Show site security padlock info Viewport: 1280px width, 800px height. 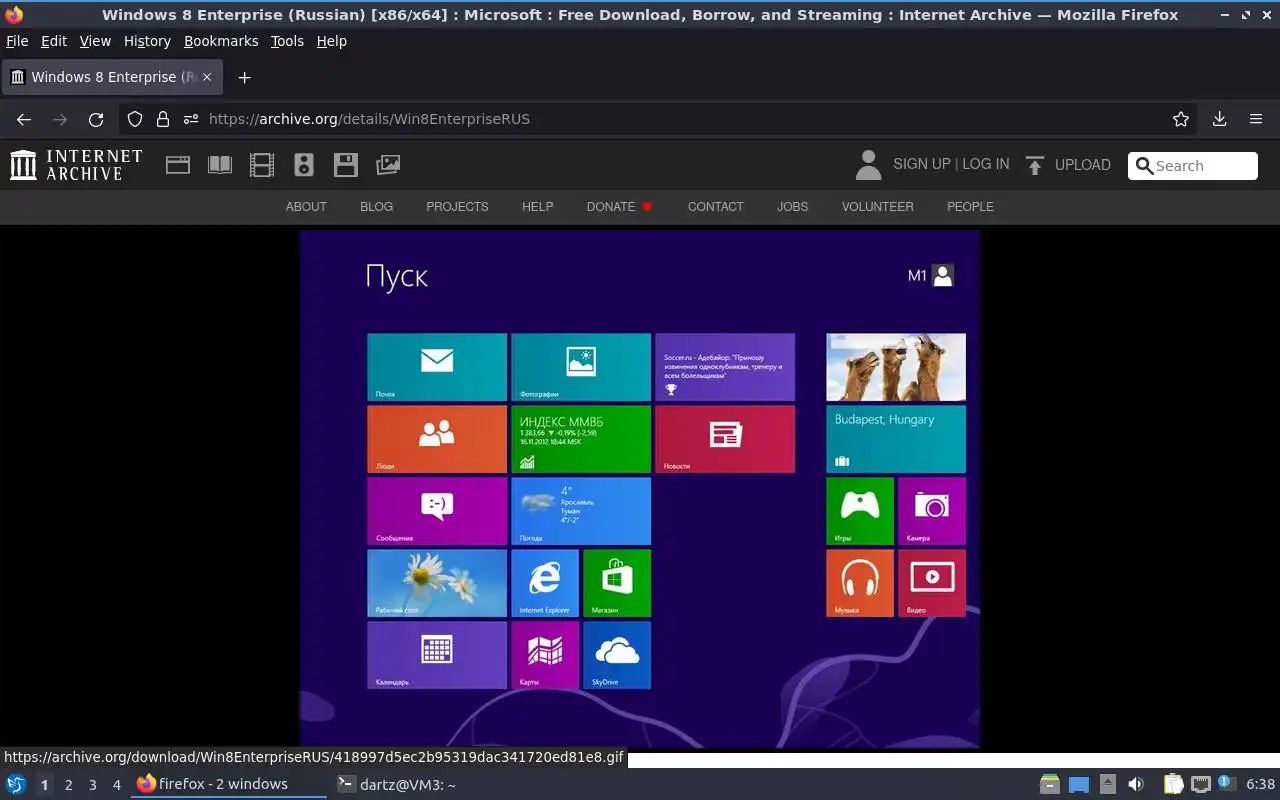pyautogui.click(x=163, y=119)
